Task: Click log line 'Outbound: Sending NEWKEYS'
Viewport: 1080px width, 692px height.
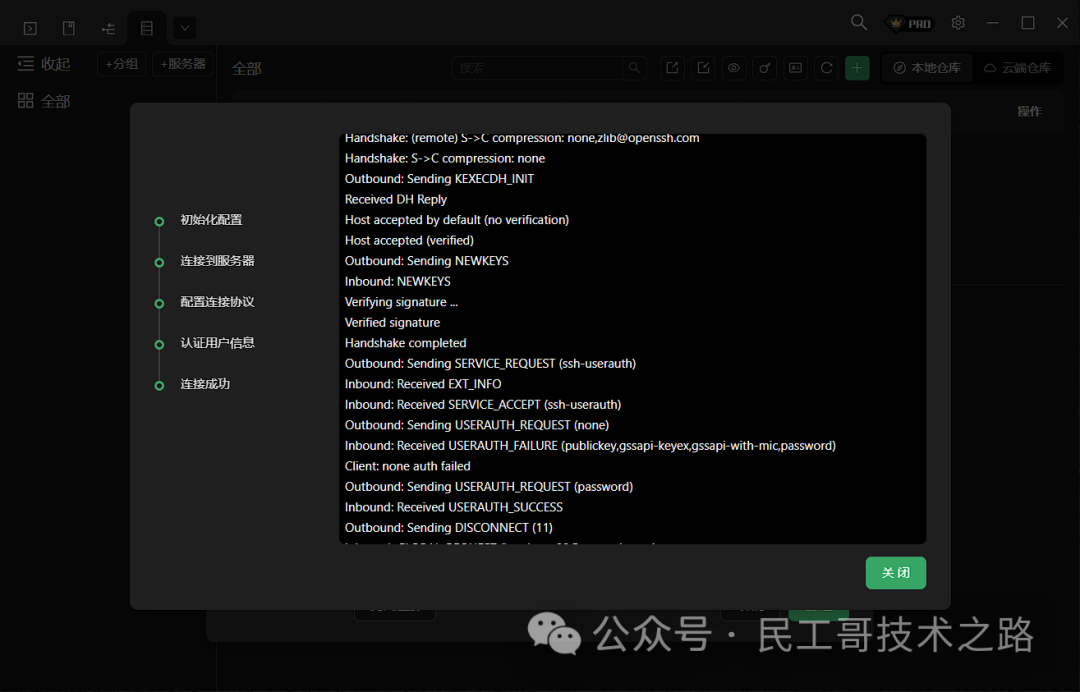Action: tap(427, 261)
